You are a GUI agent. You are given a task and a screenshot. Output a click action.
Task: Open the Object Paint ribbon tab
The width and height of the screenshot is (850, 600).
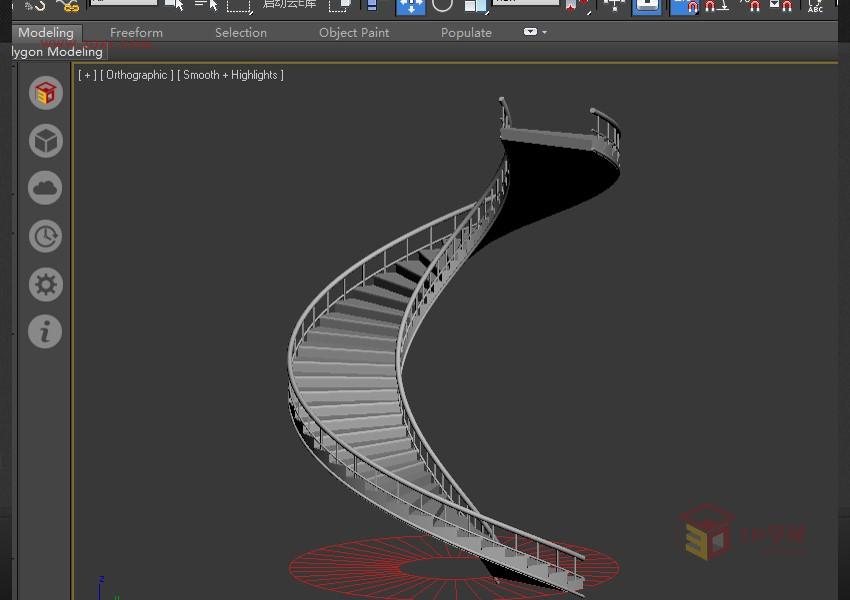[x=354, y=32]
